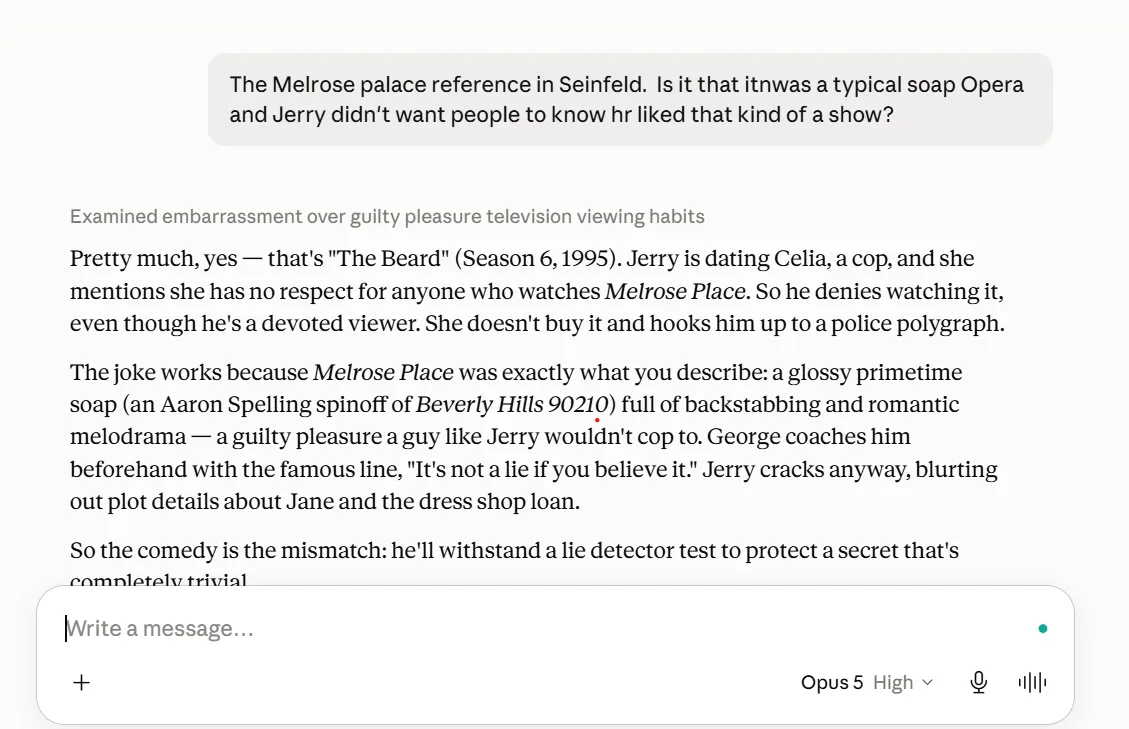The image size is (1129, 729).
Task: Click the paragraph starting 'The joke works because'
Action: pyautogui.click(x=534, y=437)
